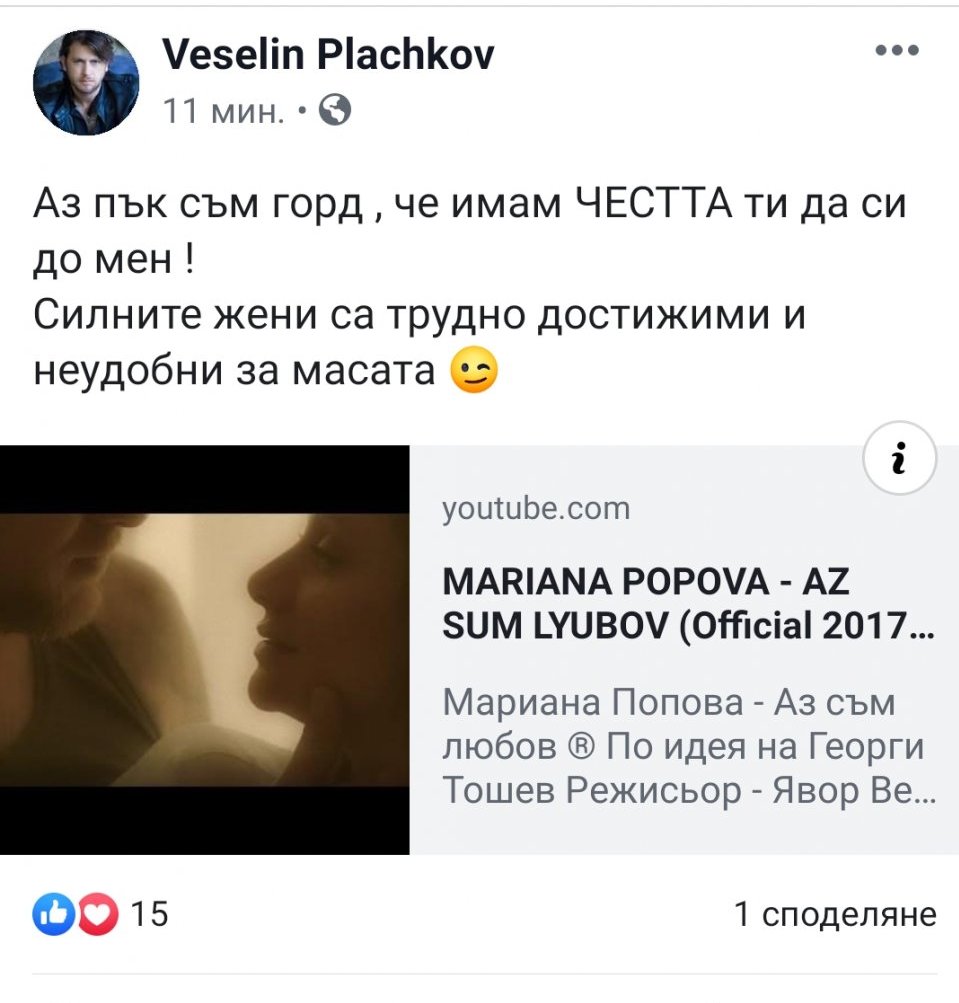The image size is (959, 1003).
Task: Open the three-dot post options menu
Action: click(x=897, y=50)
